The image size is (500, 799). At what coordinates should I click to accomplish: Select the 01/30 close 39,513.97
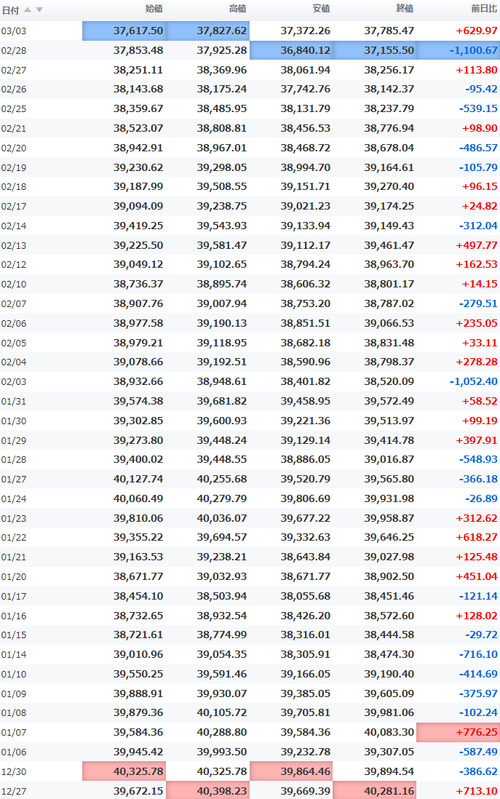[389, 420]
